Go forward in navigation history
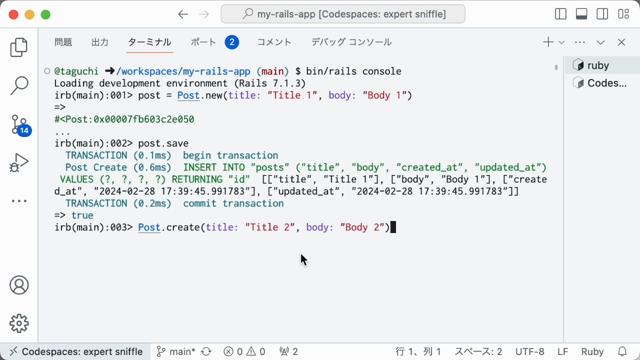Screen dimensions: 640x360 [x=204, y=14]
